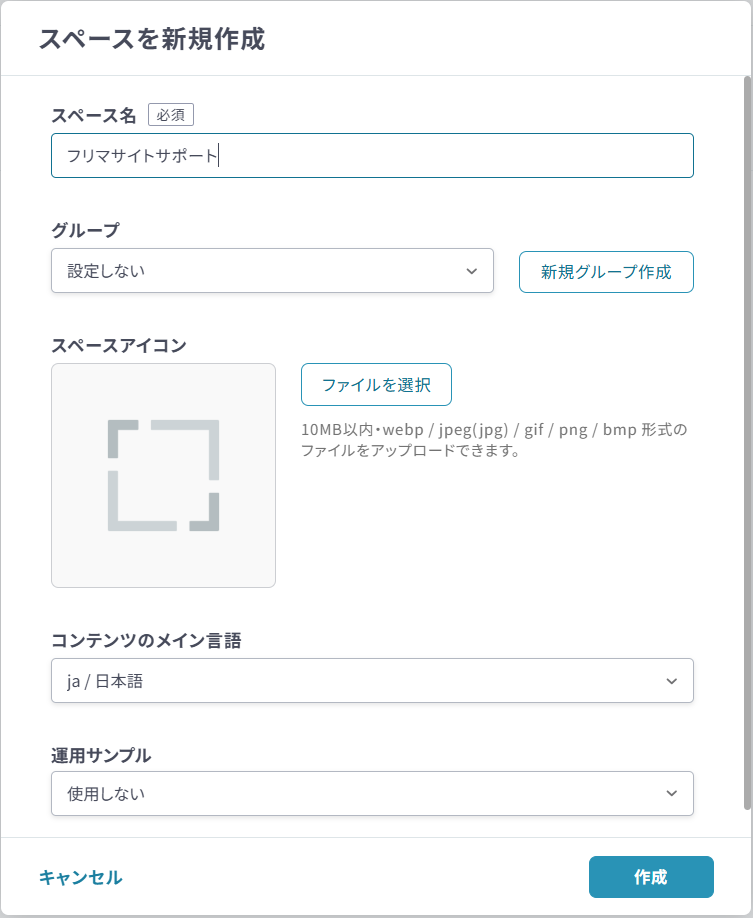The width and height of the screenshot is (753, 918).
Task: Click the chevron in コンテンツのメイン言語 dropdown
Action: click(671, 681)
